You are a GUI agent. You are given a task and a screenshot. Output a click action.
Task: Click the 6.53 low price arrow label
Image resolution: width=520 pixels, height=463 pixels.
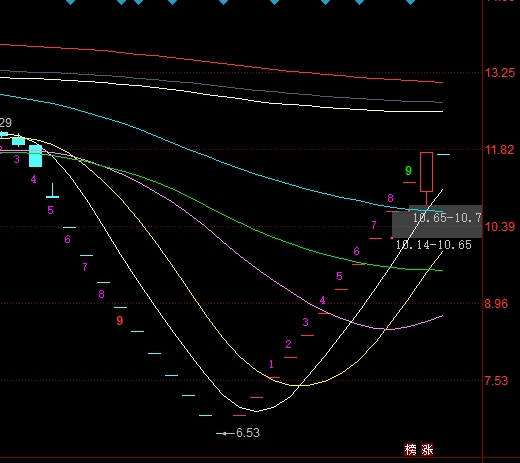[238, 433]
